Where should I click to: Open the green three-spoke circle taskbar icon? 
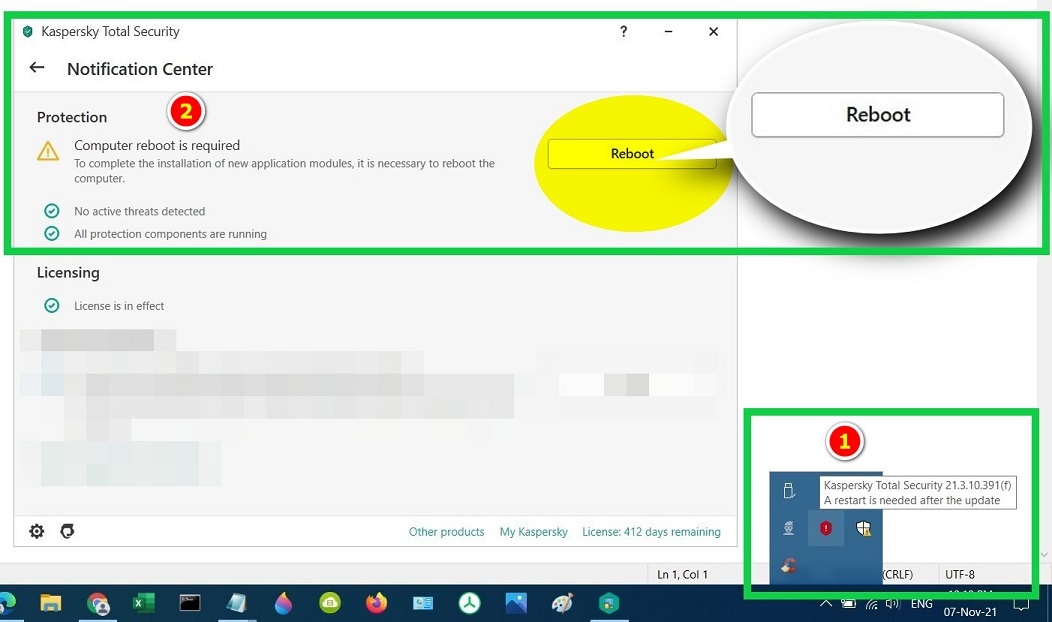[x=470, y=603]
